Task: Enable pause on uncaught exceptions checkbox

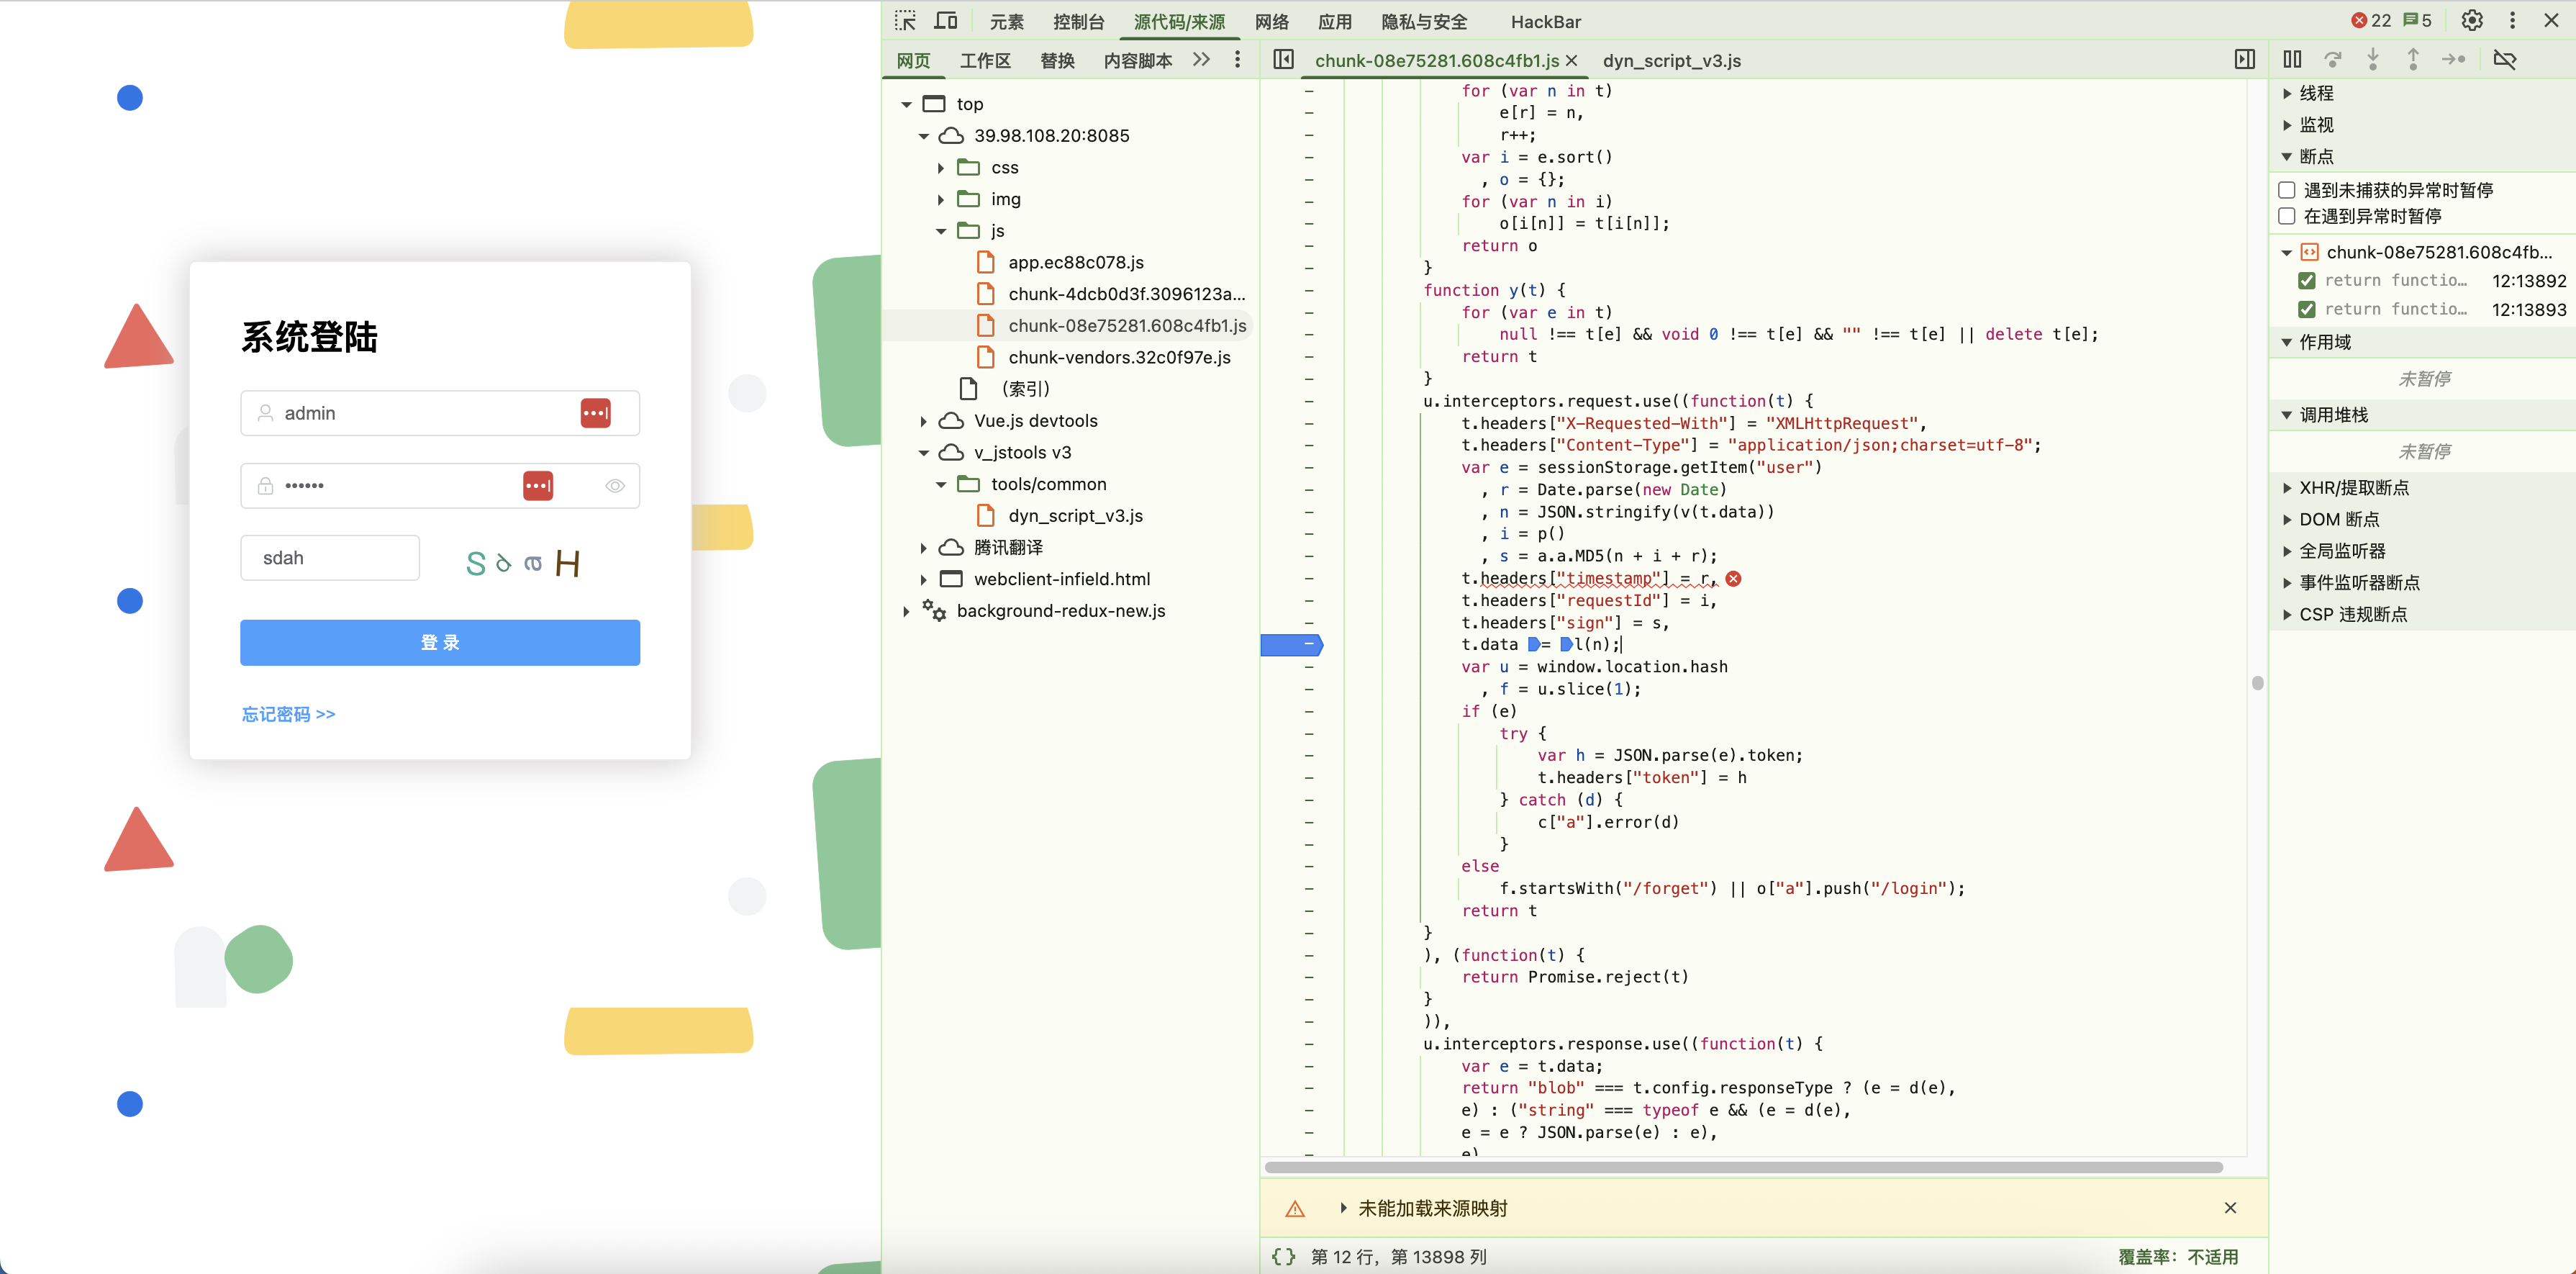Action: point(2287,190)
